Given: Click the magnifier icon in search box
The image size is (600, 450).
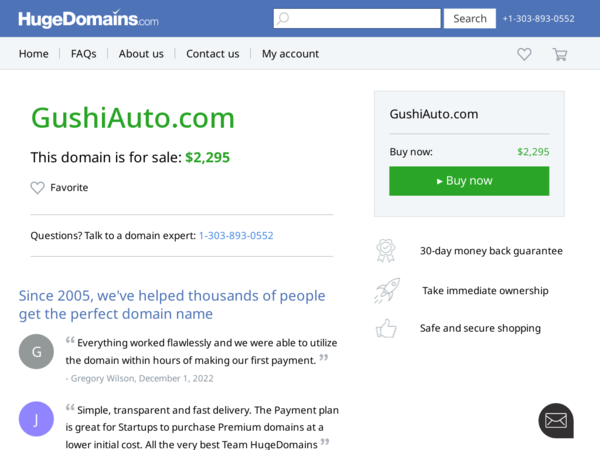Looking at the screenshot, I should pyautogui.click(x=283, y=18).
